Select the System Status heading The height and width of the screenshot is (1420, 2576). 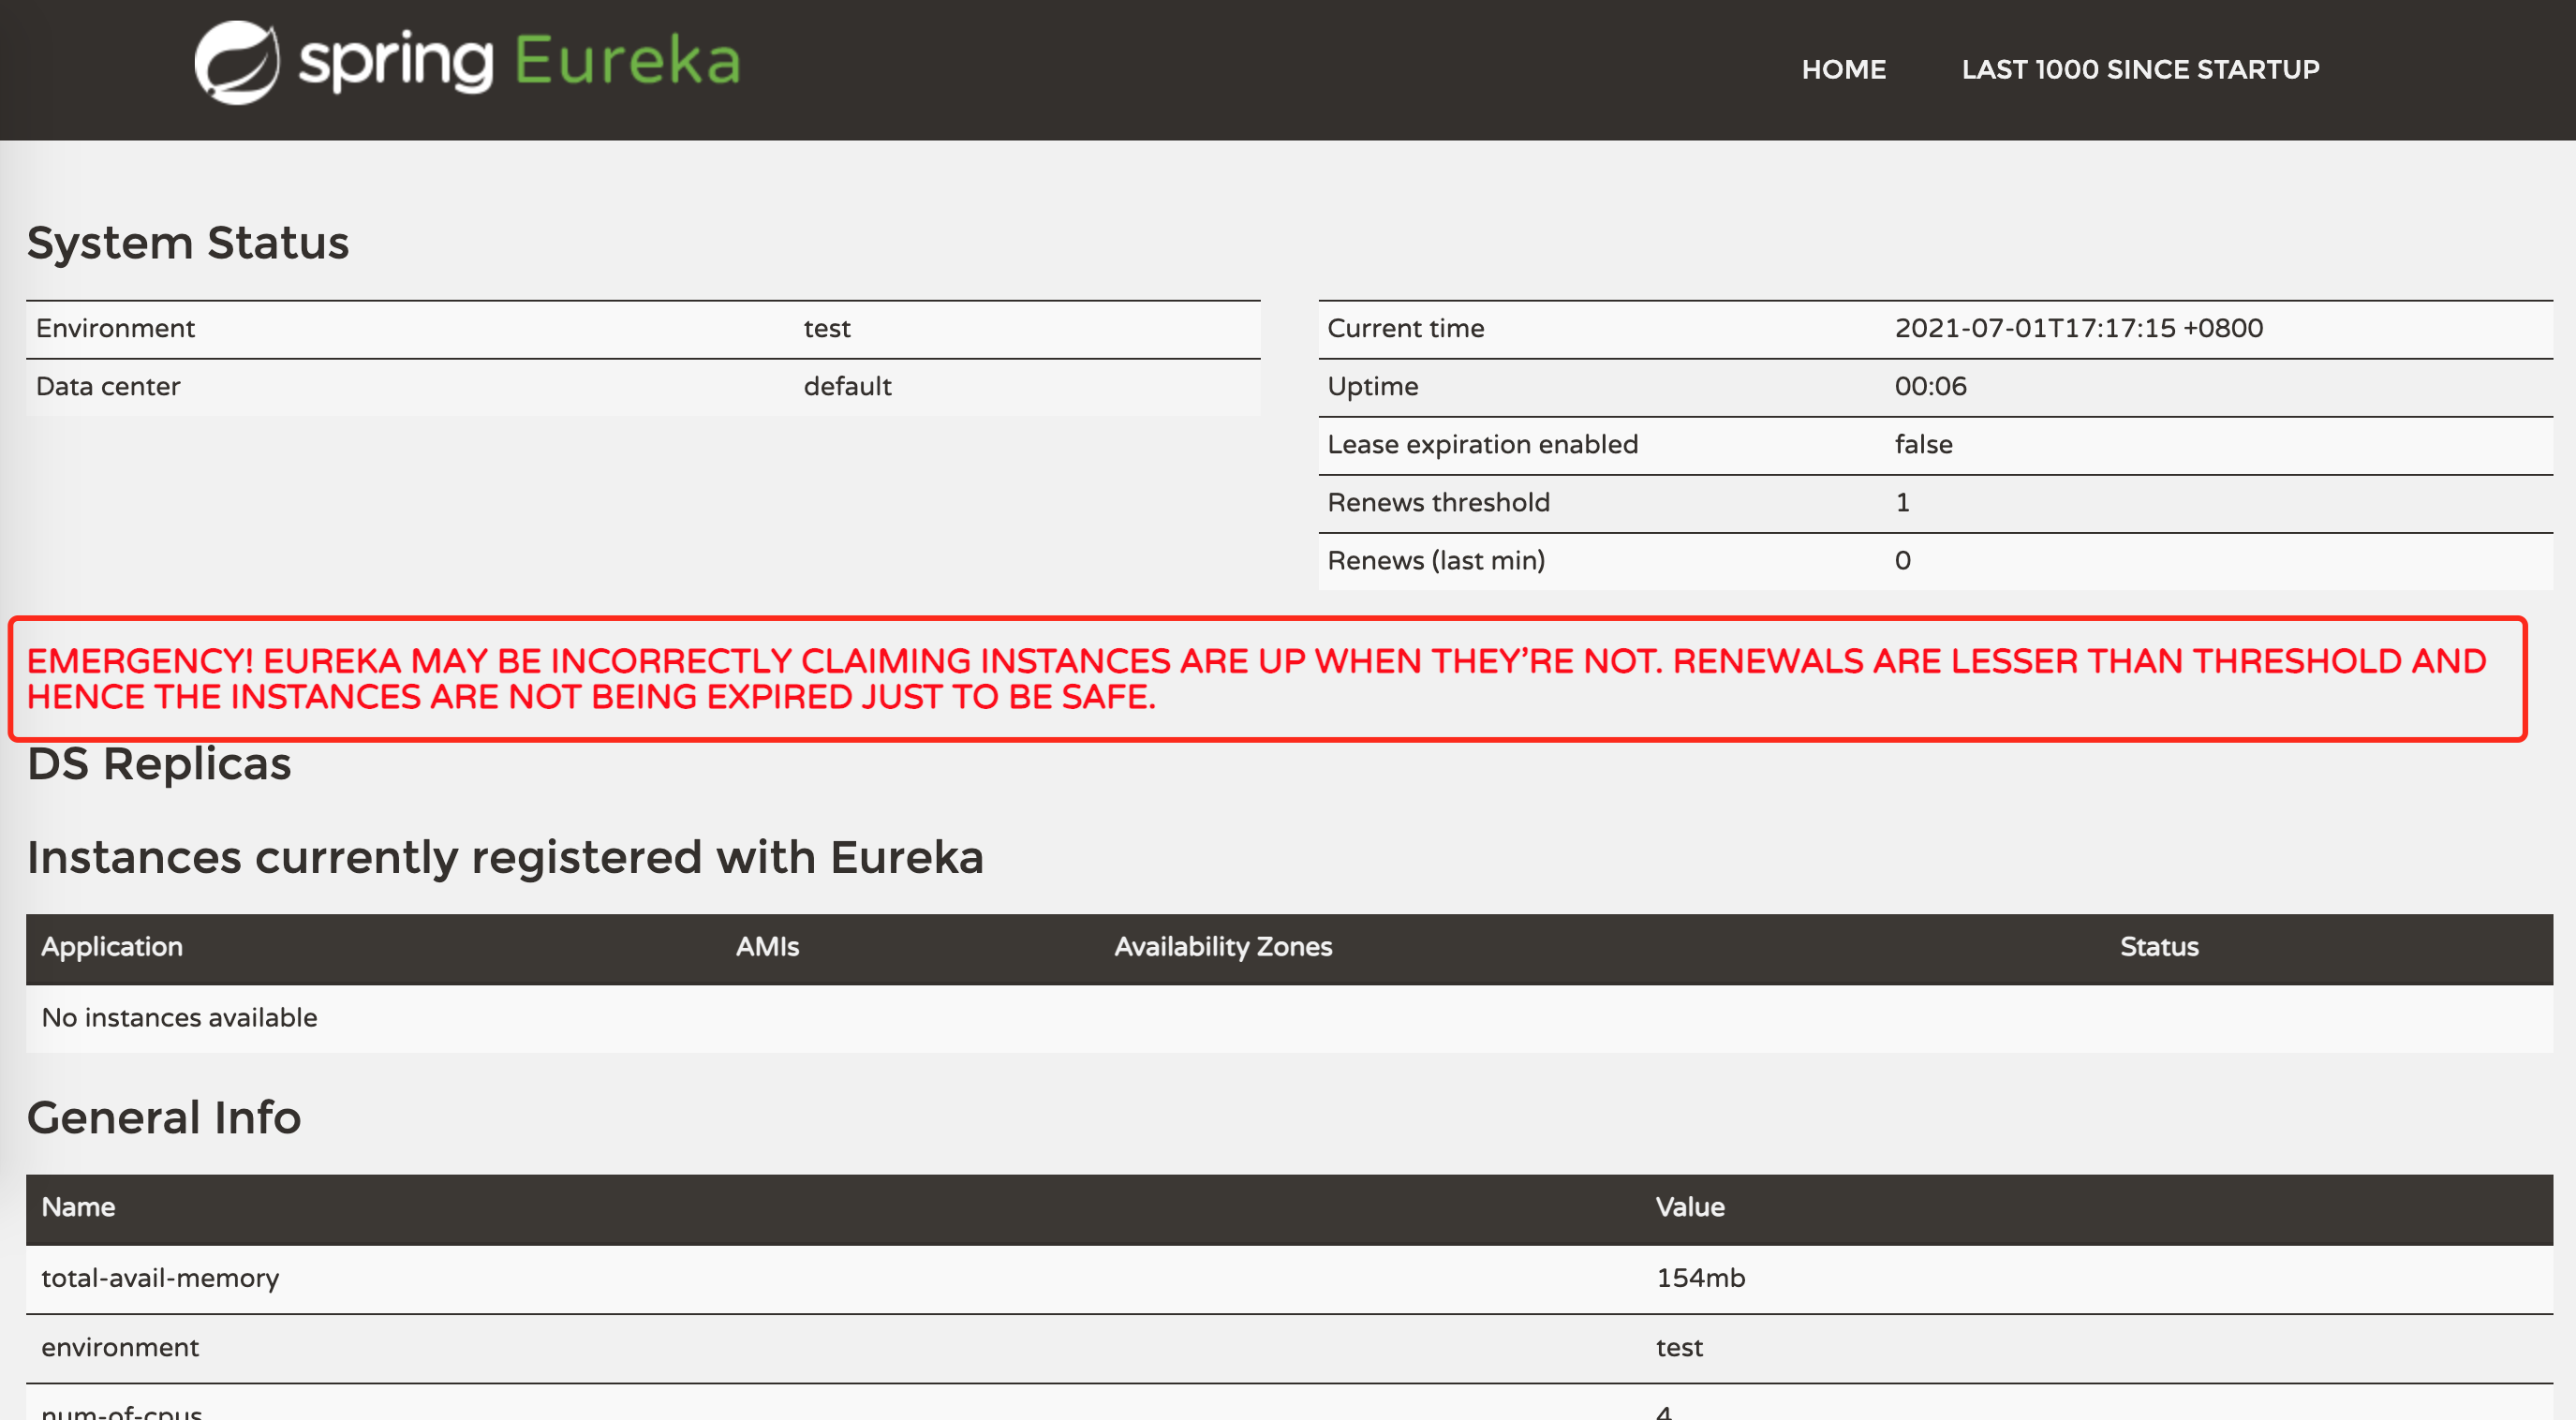[188, 243]
